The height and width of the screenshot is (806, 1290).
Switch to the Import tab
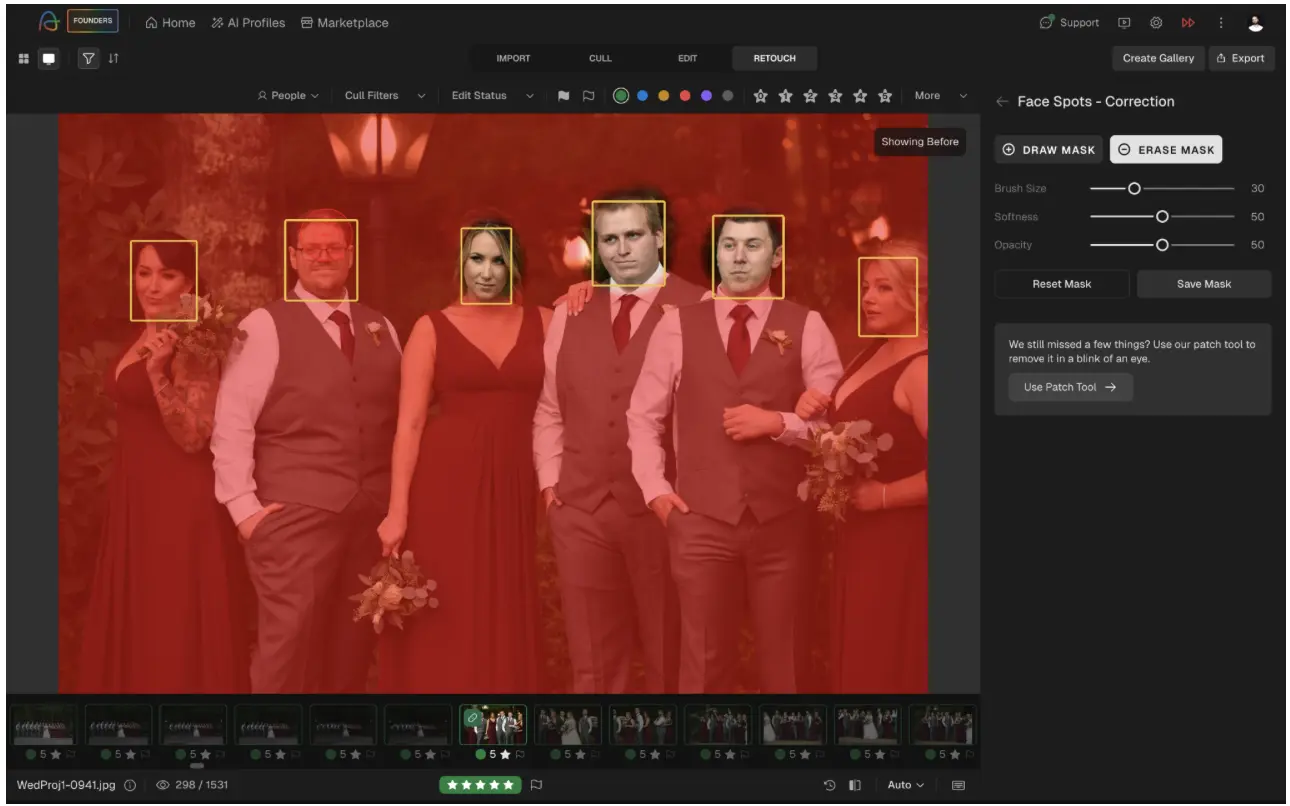513,58
